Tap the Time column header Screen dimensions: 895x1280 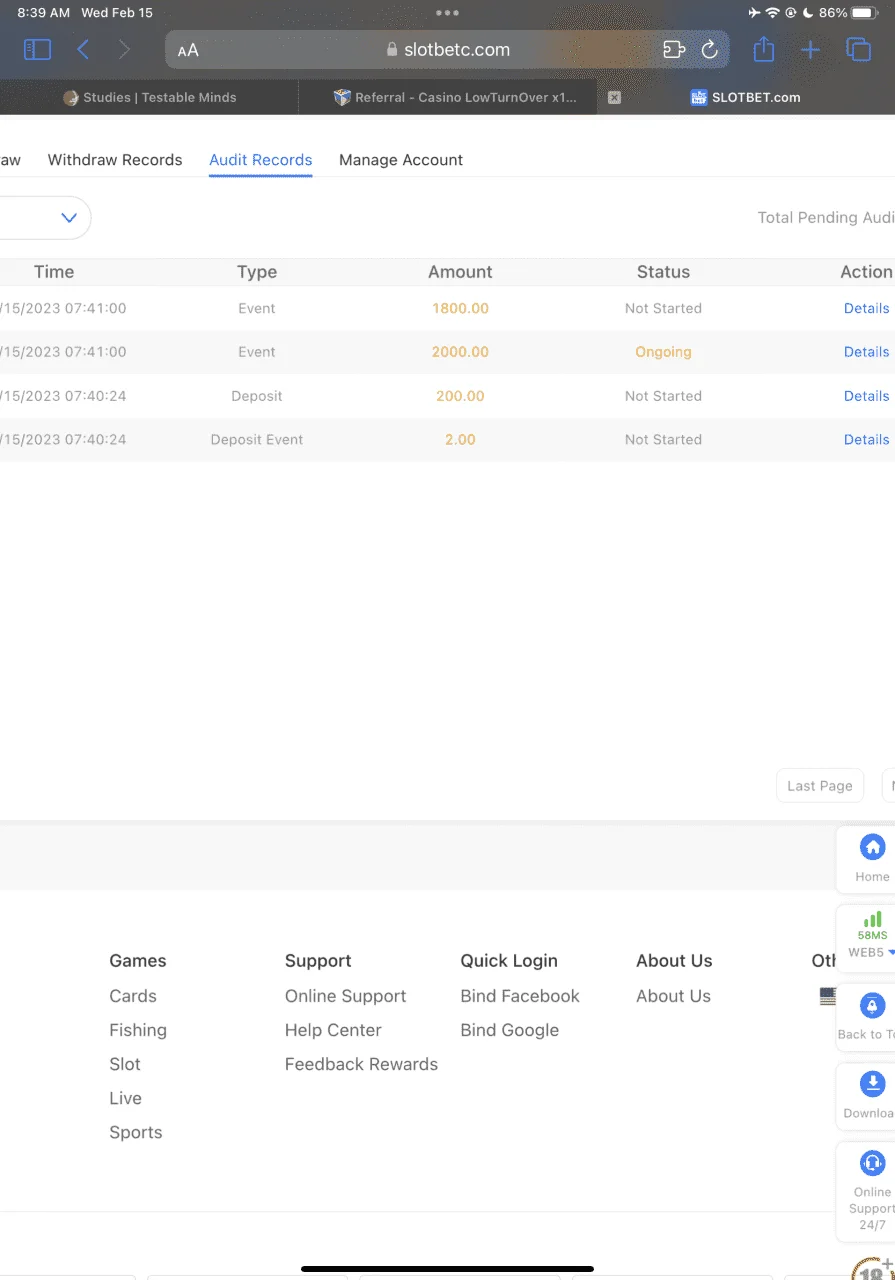[x=54, y=272]
